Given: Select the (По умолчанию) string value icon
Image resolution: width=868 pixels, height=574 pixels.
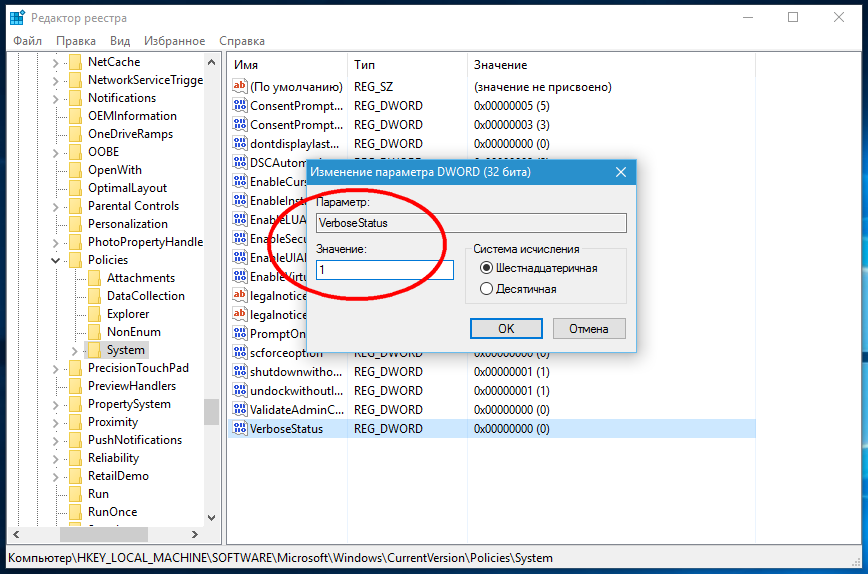Looking at the screenshot, I should (240, 86).
